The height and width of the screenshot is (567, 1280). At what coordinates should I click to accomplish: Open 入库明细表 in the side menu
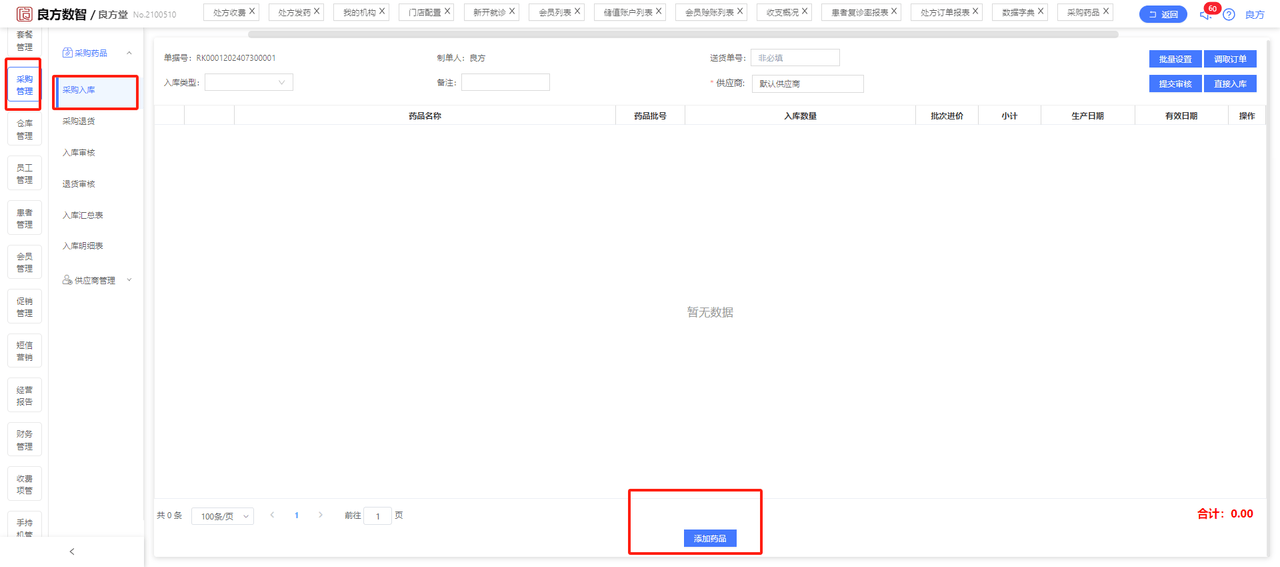click(x=83, y=246)
